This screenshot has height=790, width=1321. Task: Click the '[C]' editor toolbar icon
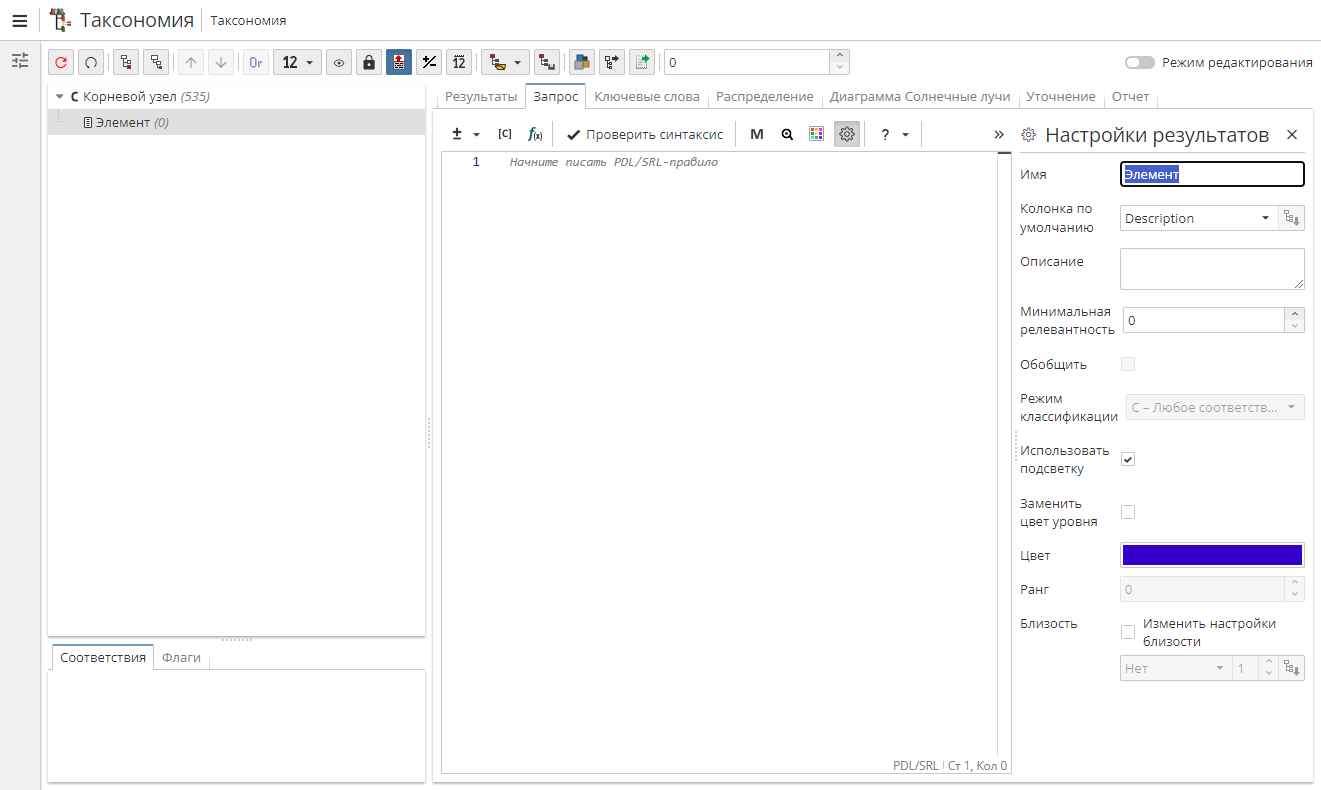tap(505, 134)
